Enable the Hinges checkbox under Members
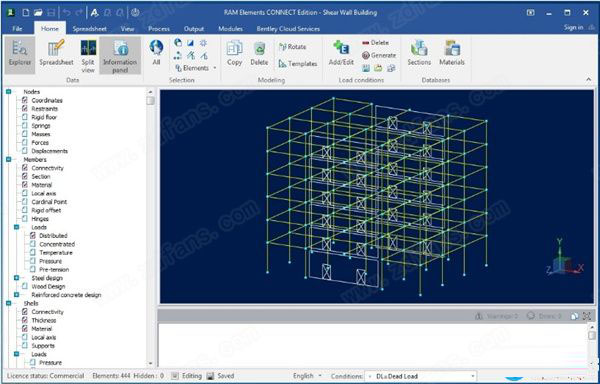Image resolution: width=600 pixels, height=384 pixels. [25, 219]
